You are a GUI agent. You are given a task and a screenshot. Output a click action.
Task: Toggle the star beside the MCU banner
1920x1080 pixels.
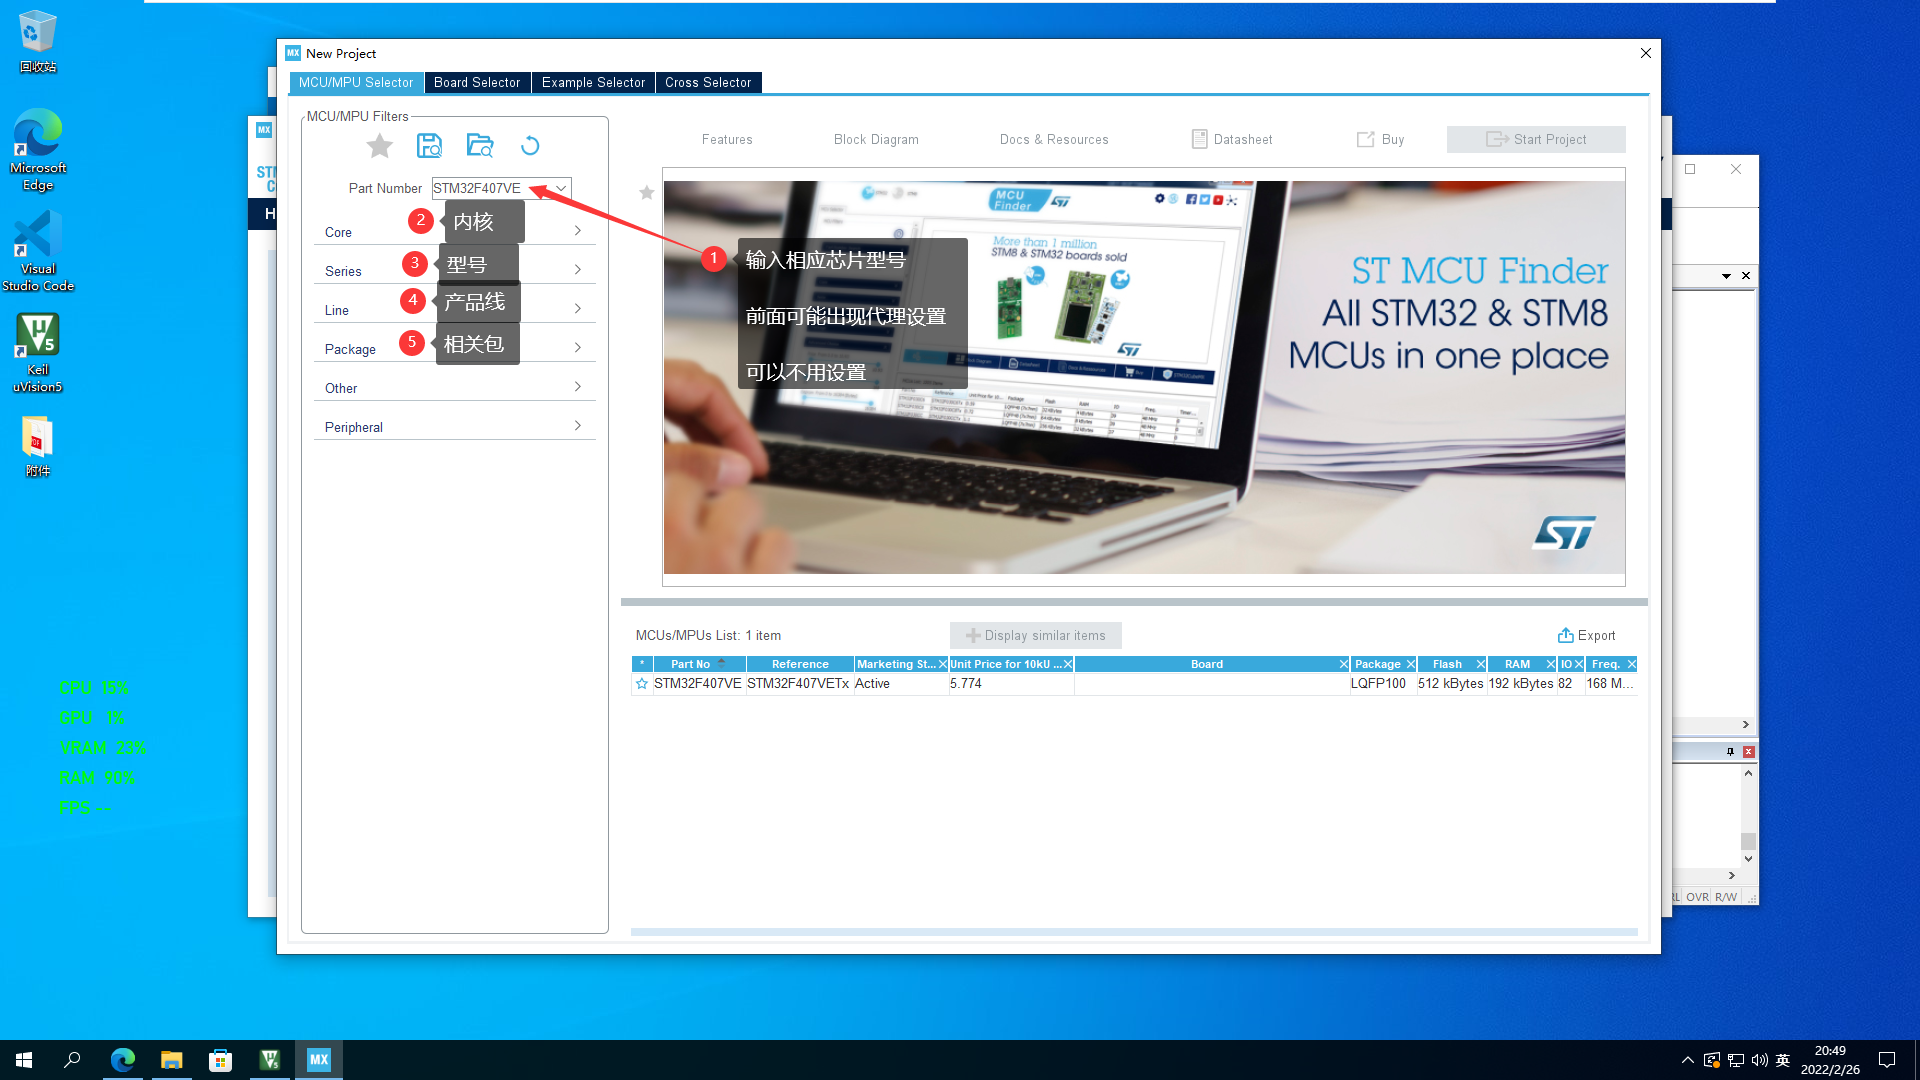pyautogui.click(x=647, y=192)
